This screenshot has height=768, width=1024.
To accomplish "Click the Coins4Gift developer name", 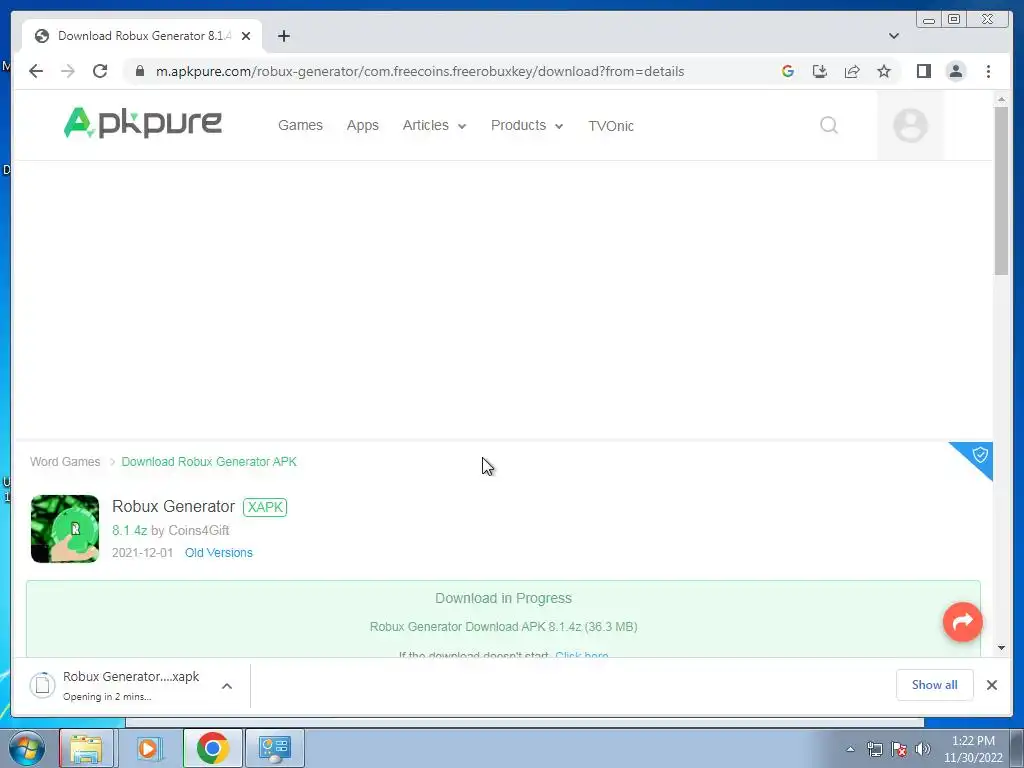I will point(199,530).
